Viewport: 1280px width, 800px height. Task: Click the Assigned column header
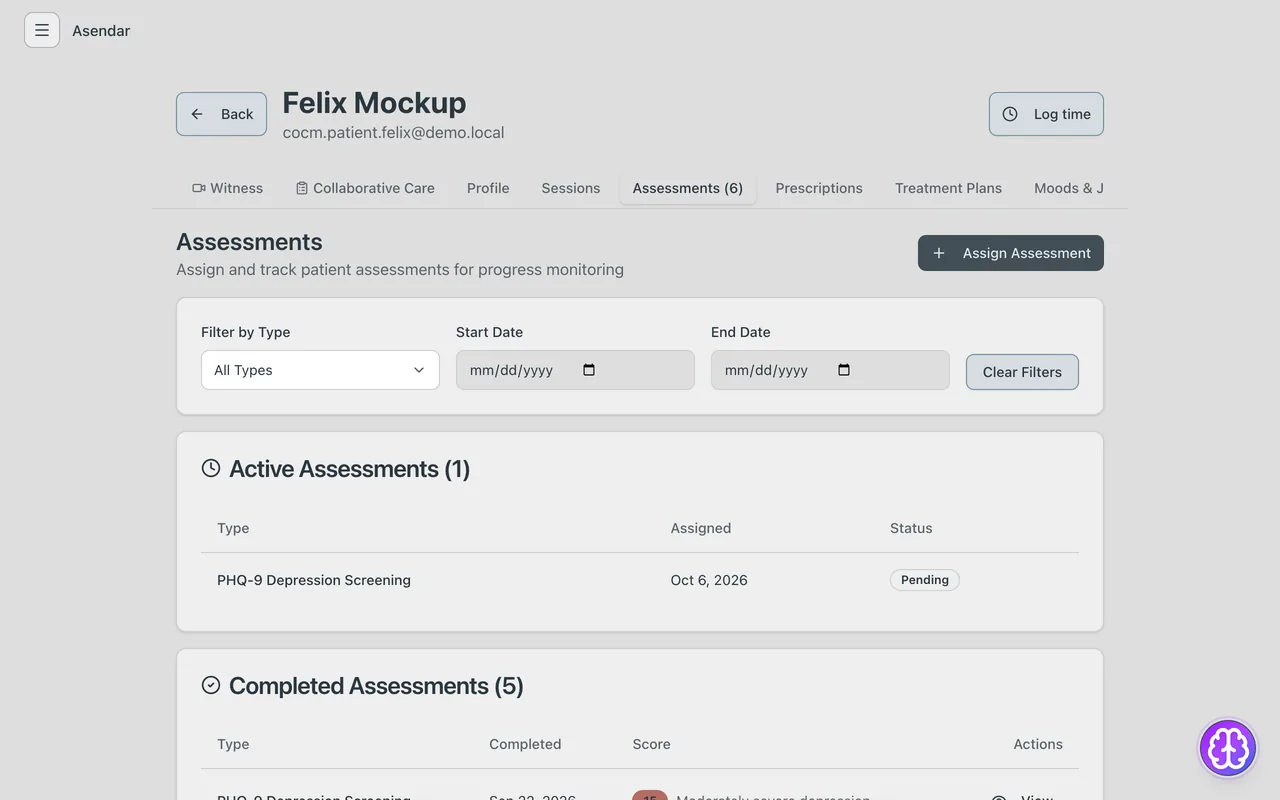pyautogui.click(x=701, y=528)
